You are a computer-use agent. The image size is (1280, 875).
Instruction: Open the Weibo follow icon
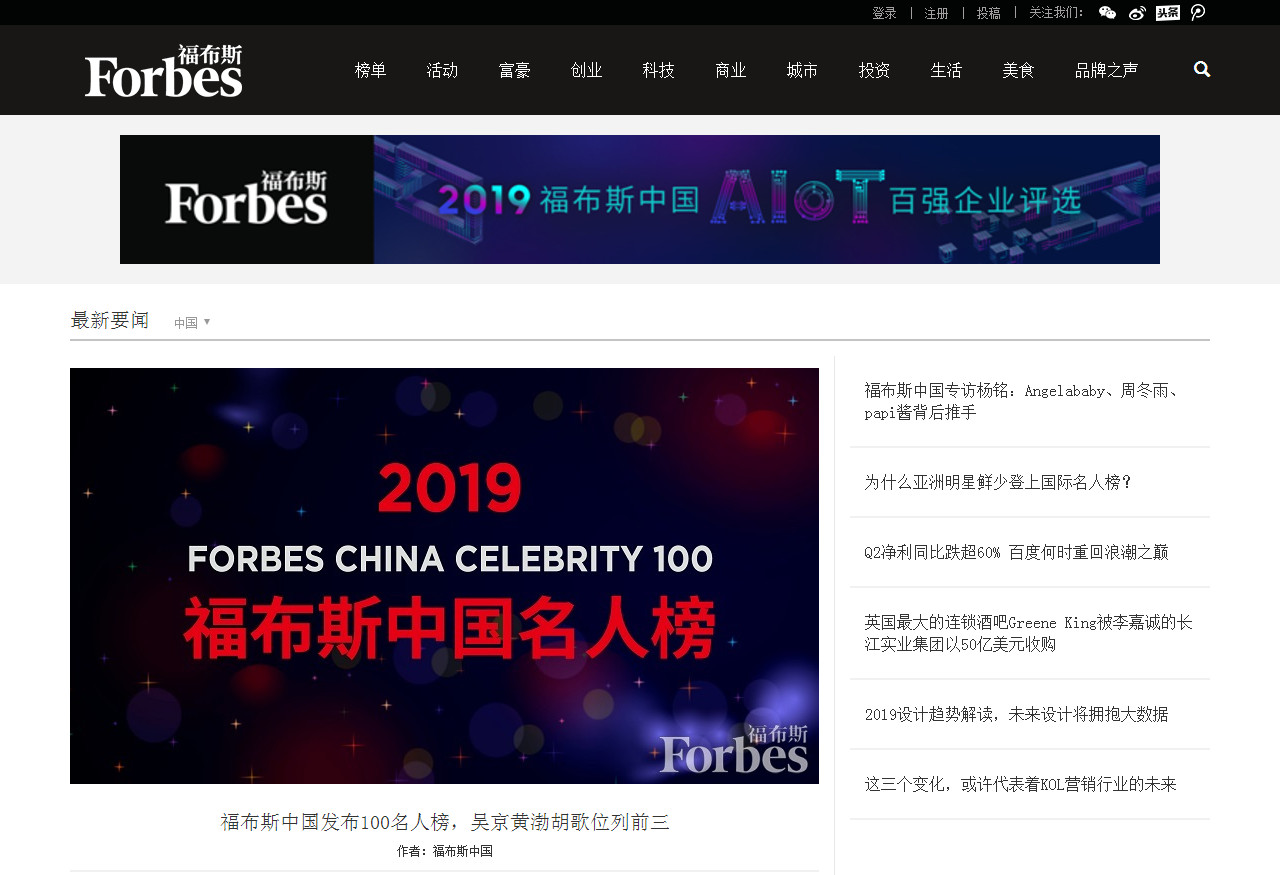tap(1137, 13)
